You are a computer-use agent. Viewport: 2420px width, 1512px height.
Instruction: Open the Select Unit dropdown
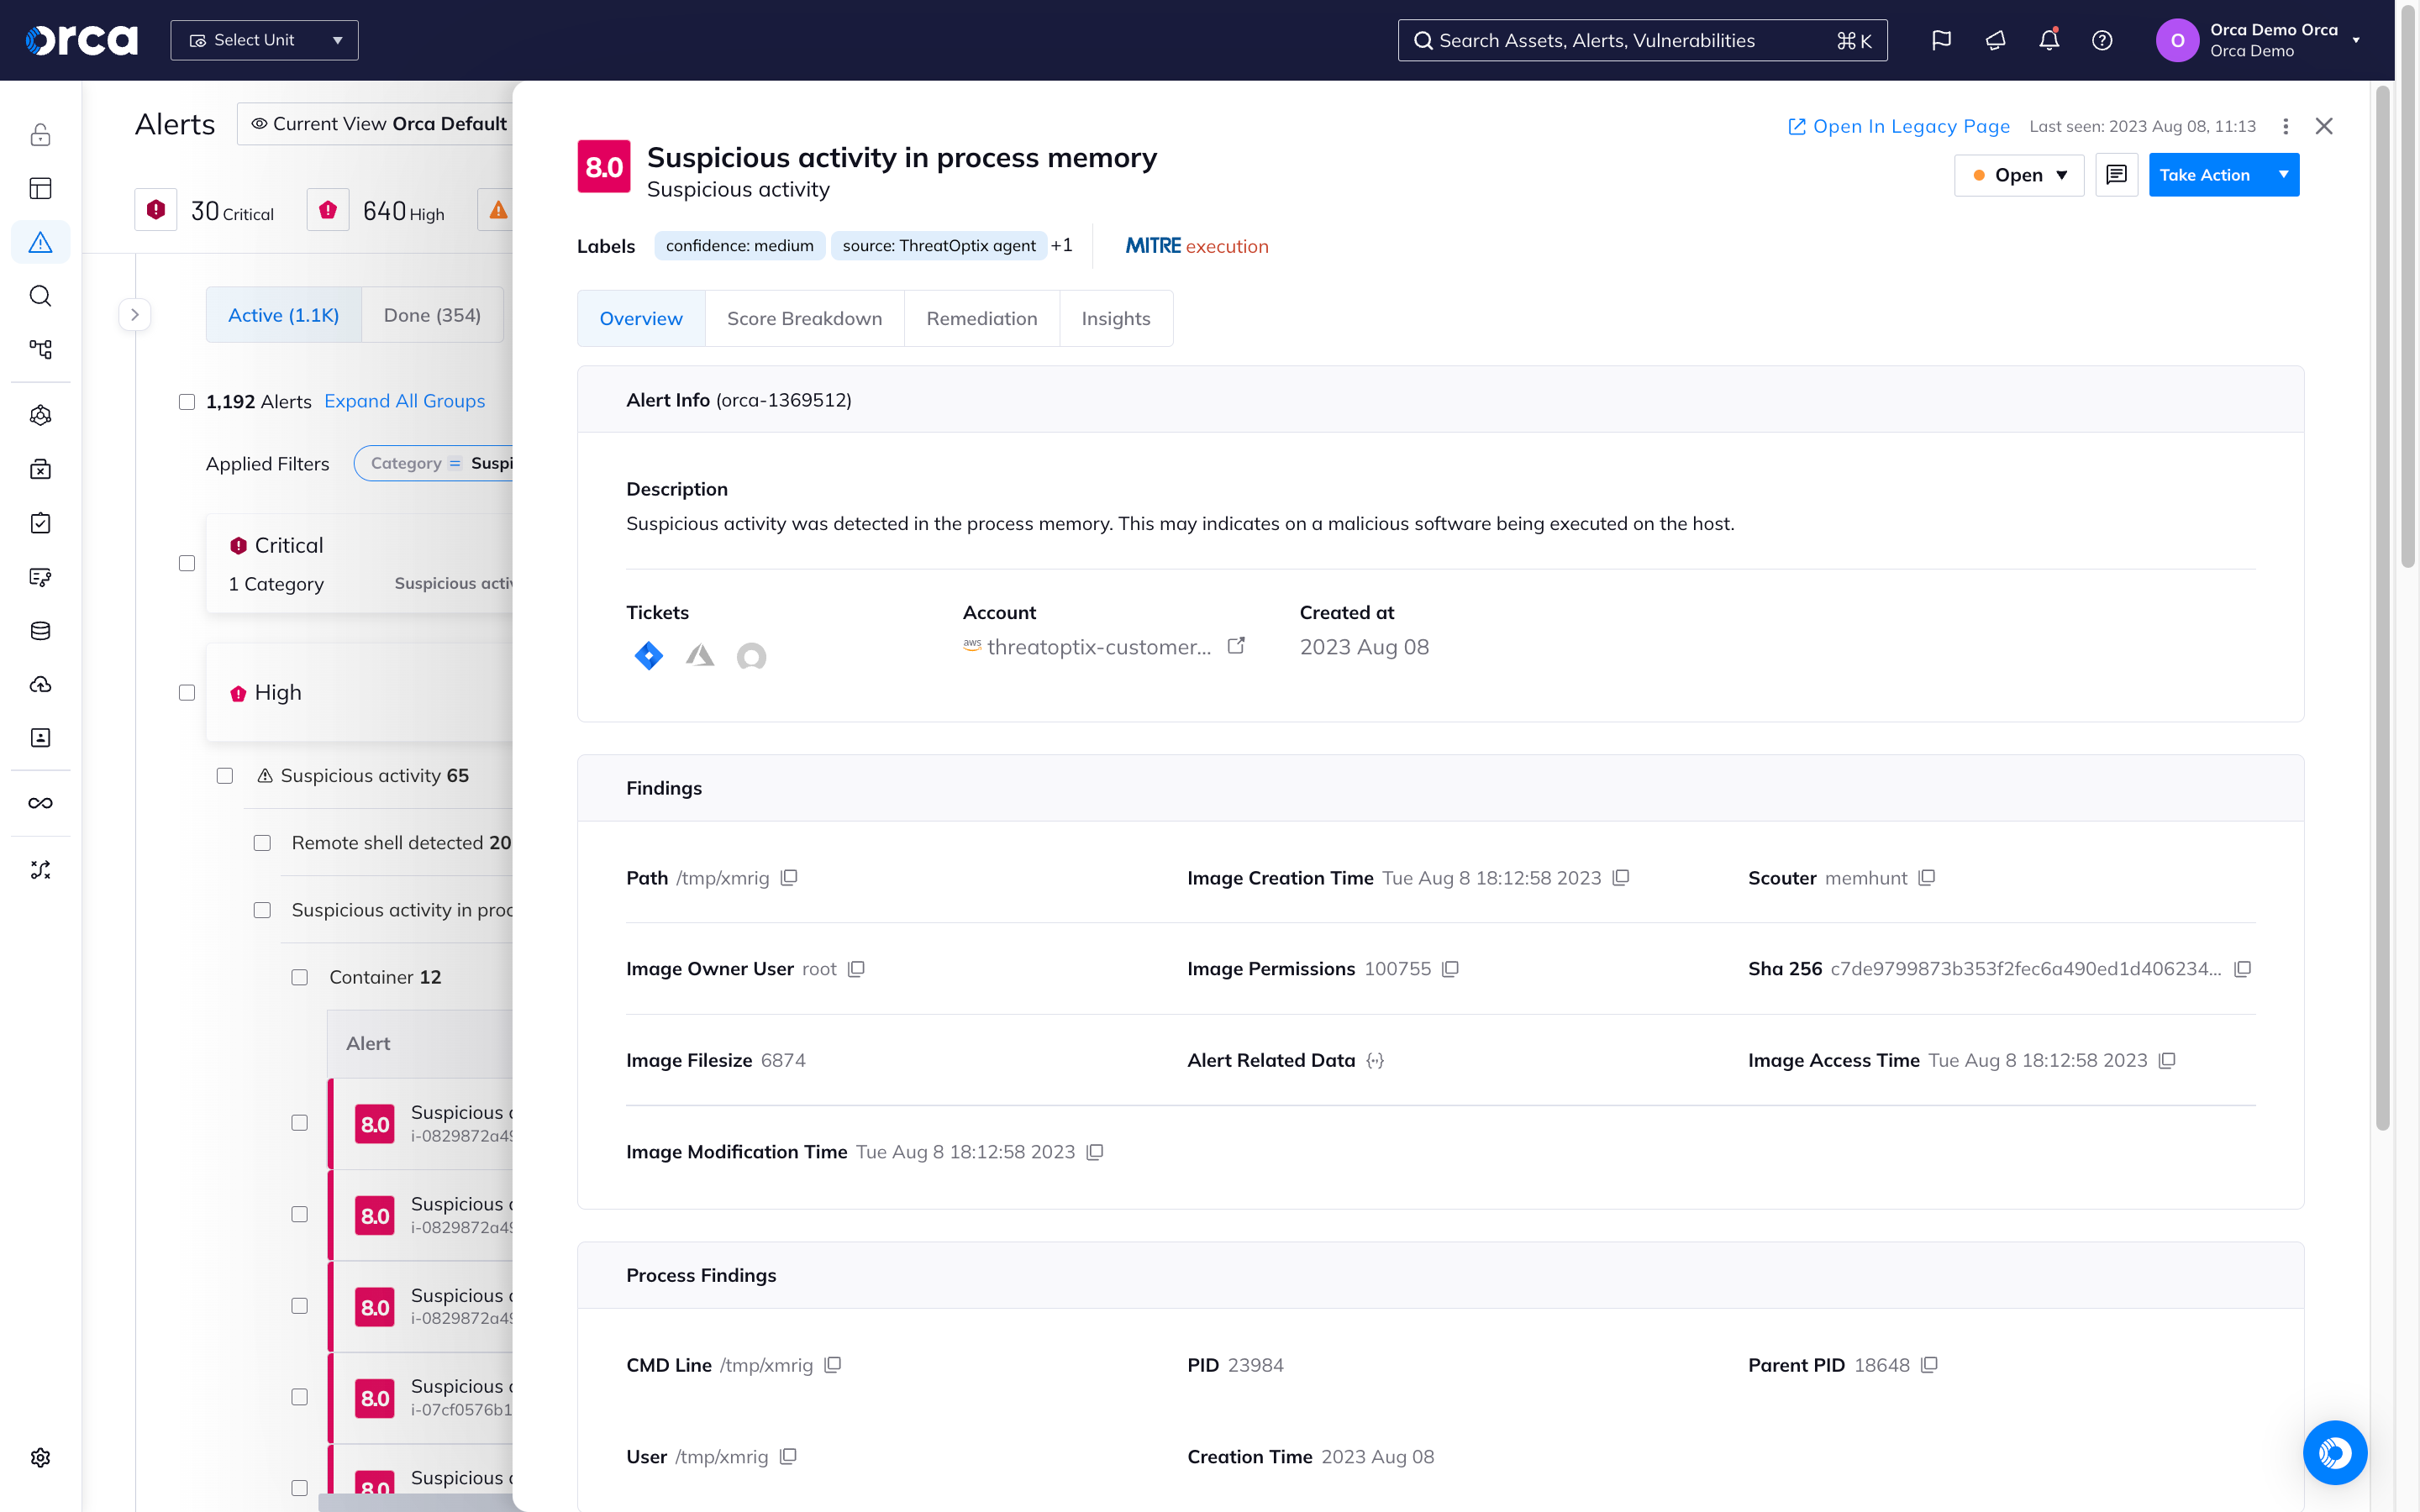coord(264,40)
